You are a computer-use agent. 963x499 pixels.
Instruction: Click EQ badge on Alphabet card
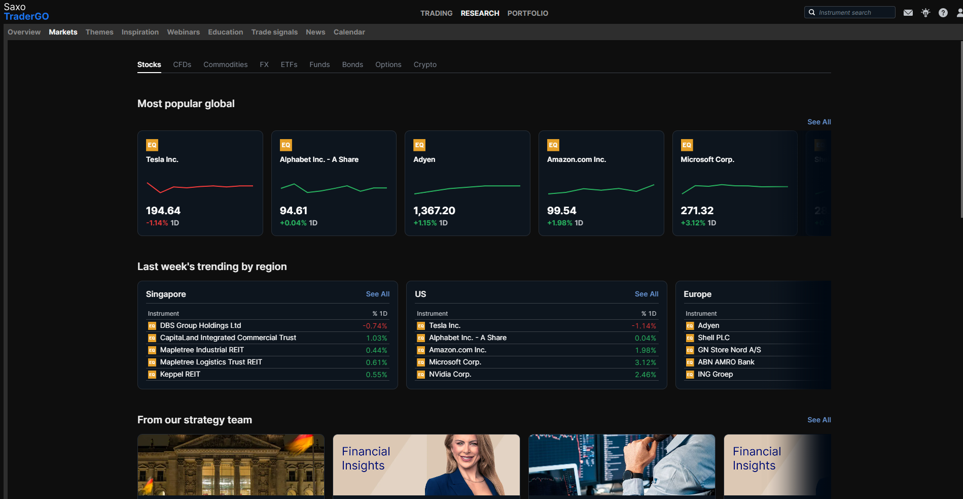point(286,145)
